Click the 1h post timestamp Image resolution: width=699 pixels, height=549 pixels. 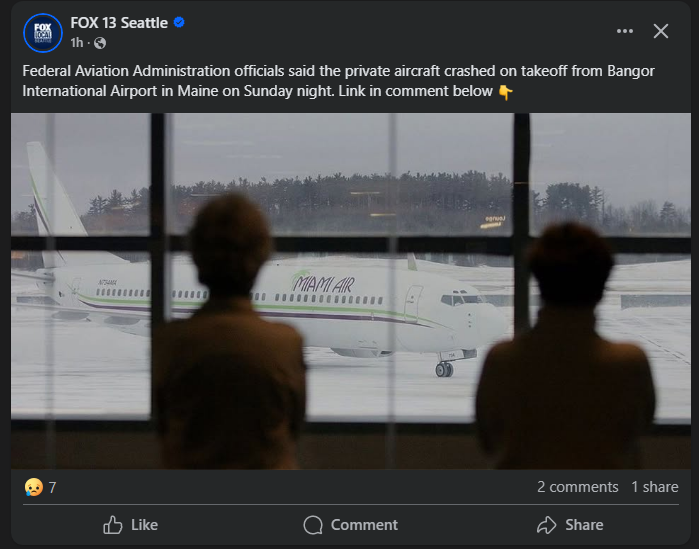[x=77, y=43]
